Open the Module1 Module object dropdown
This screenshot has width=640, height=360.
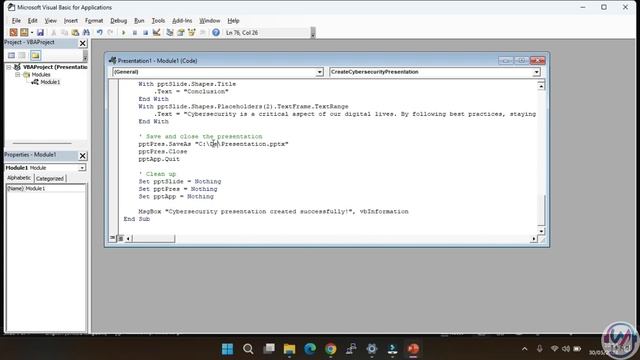click(x=82, y=168)
